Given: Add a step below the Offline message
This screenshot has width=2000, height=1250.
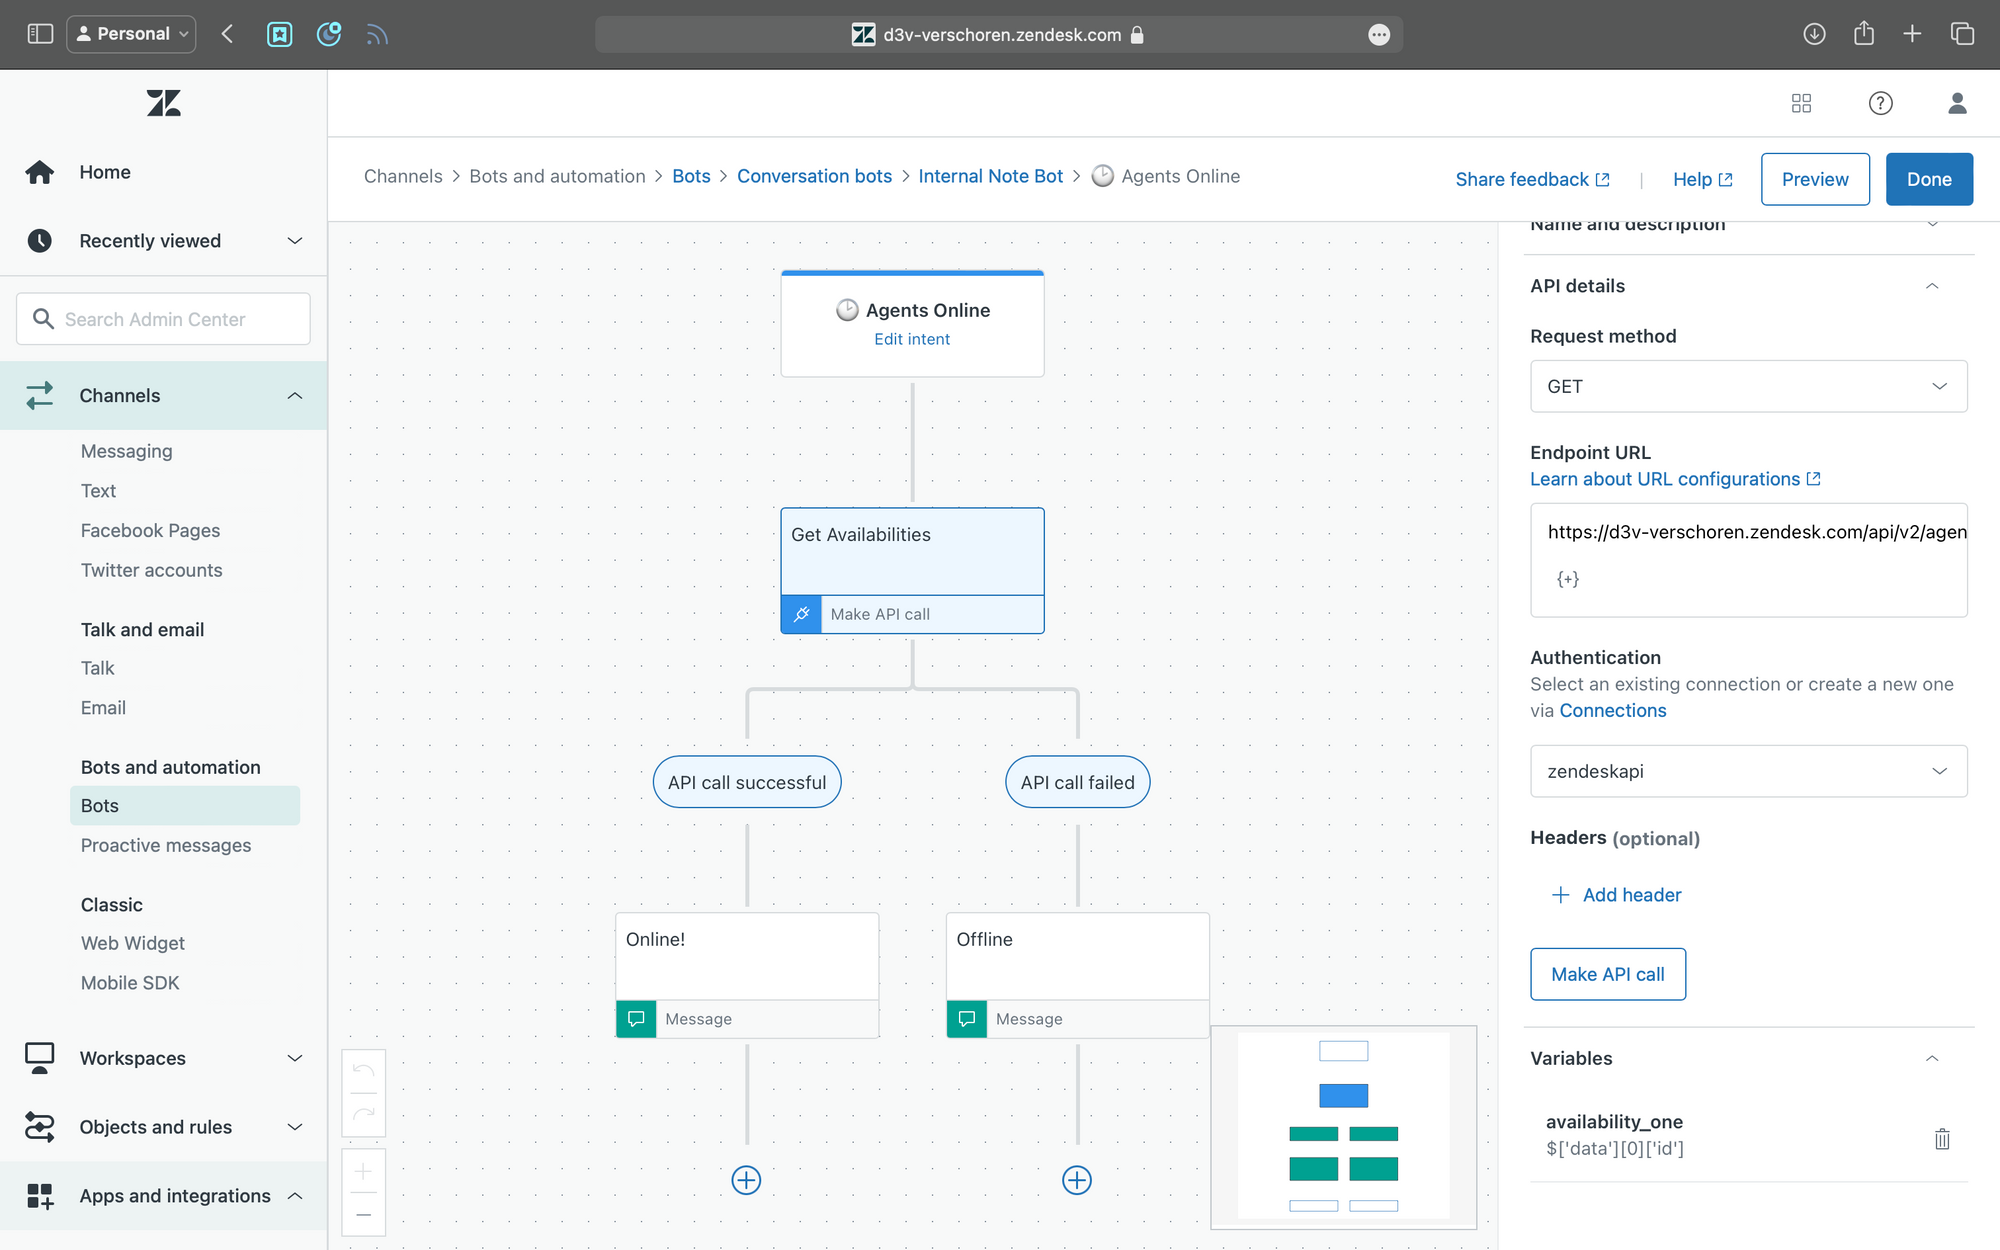Looking at the screenshot, I should point(1076,1180).
